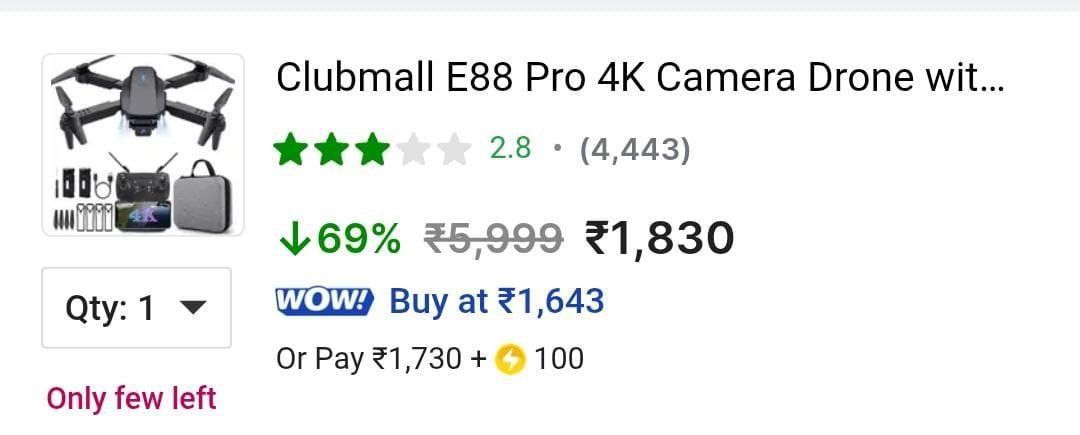Click the ₹1,830 current price
1080x435 pixels.
tap(659, 238)
